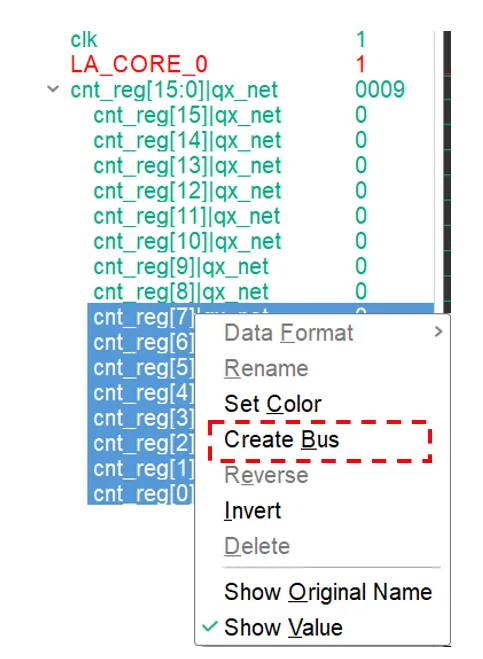This screenshot has height=659, width=483.
Task: Select the clk signal
Action: (x=84, y=40)
